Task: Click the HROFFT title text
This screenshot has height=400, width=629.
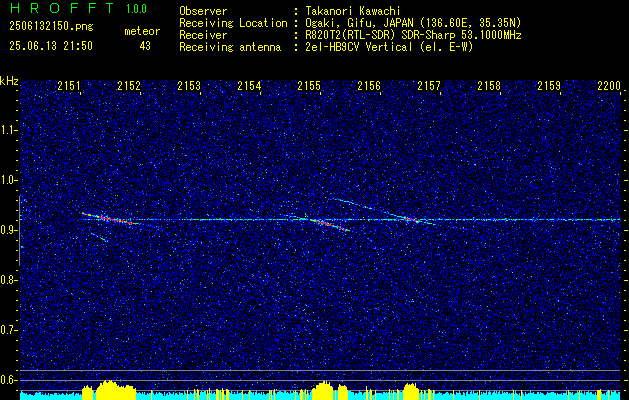Action: (x=63, y=8)
